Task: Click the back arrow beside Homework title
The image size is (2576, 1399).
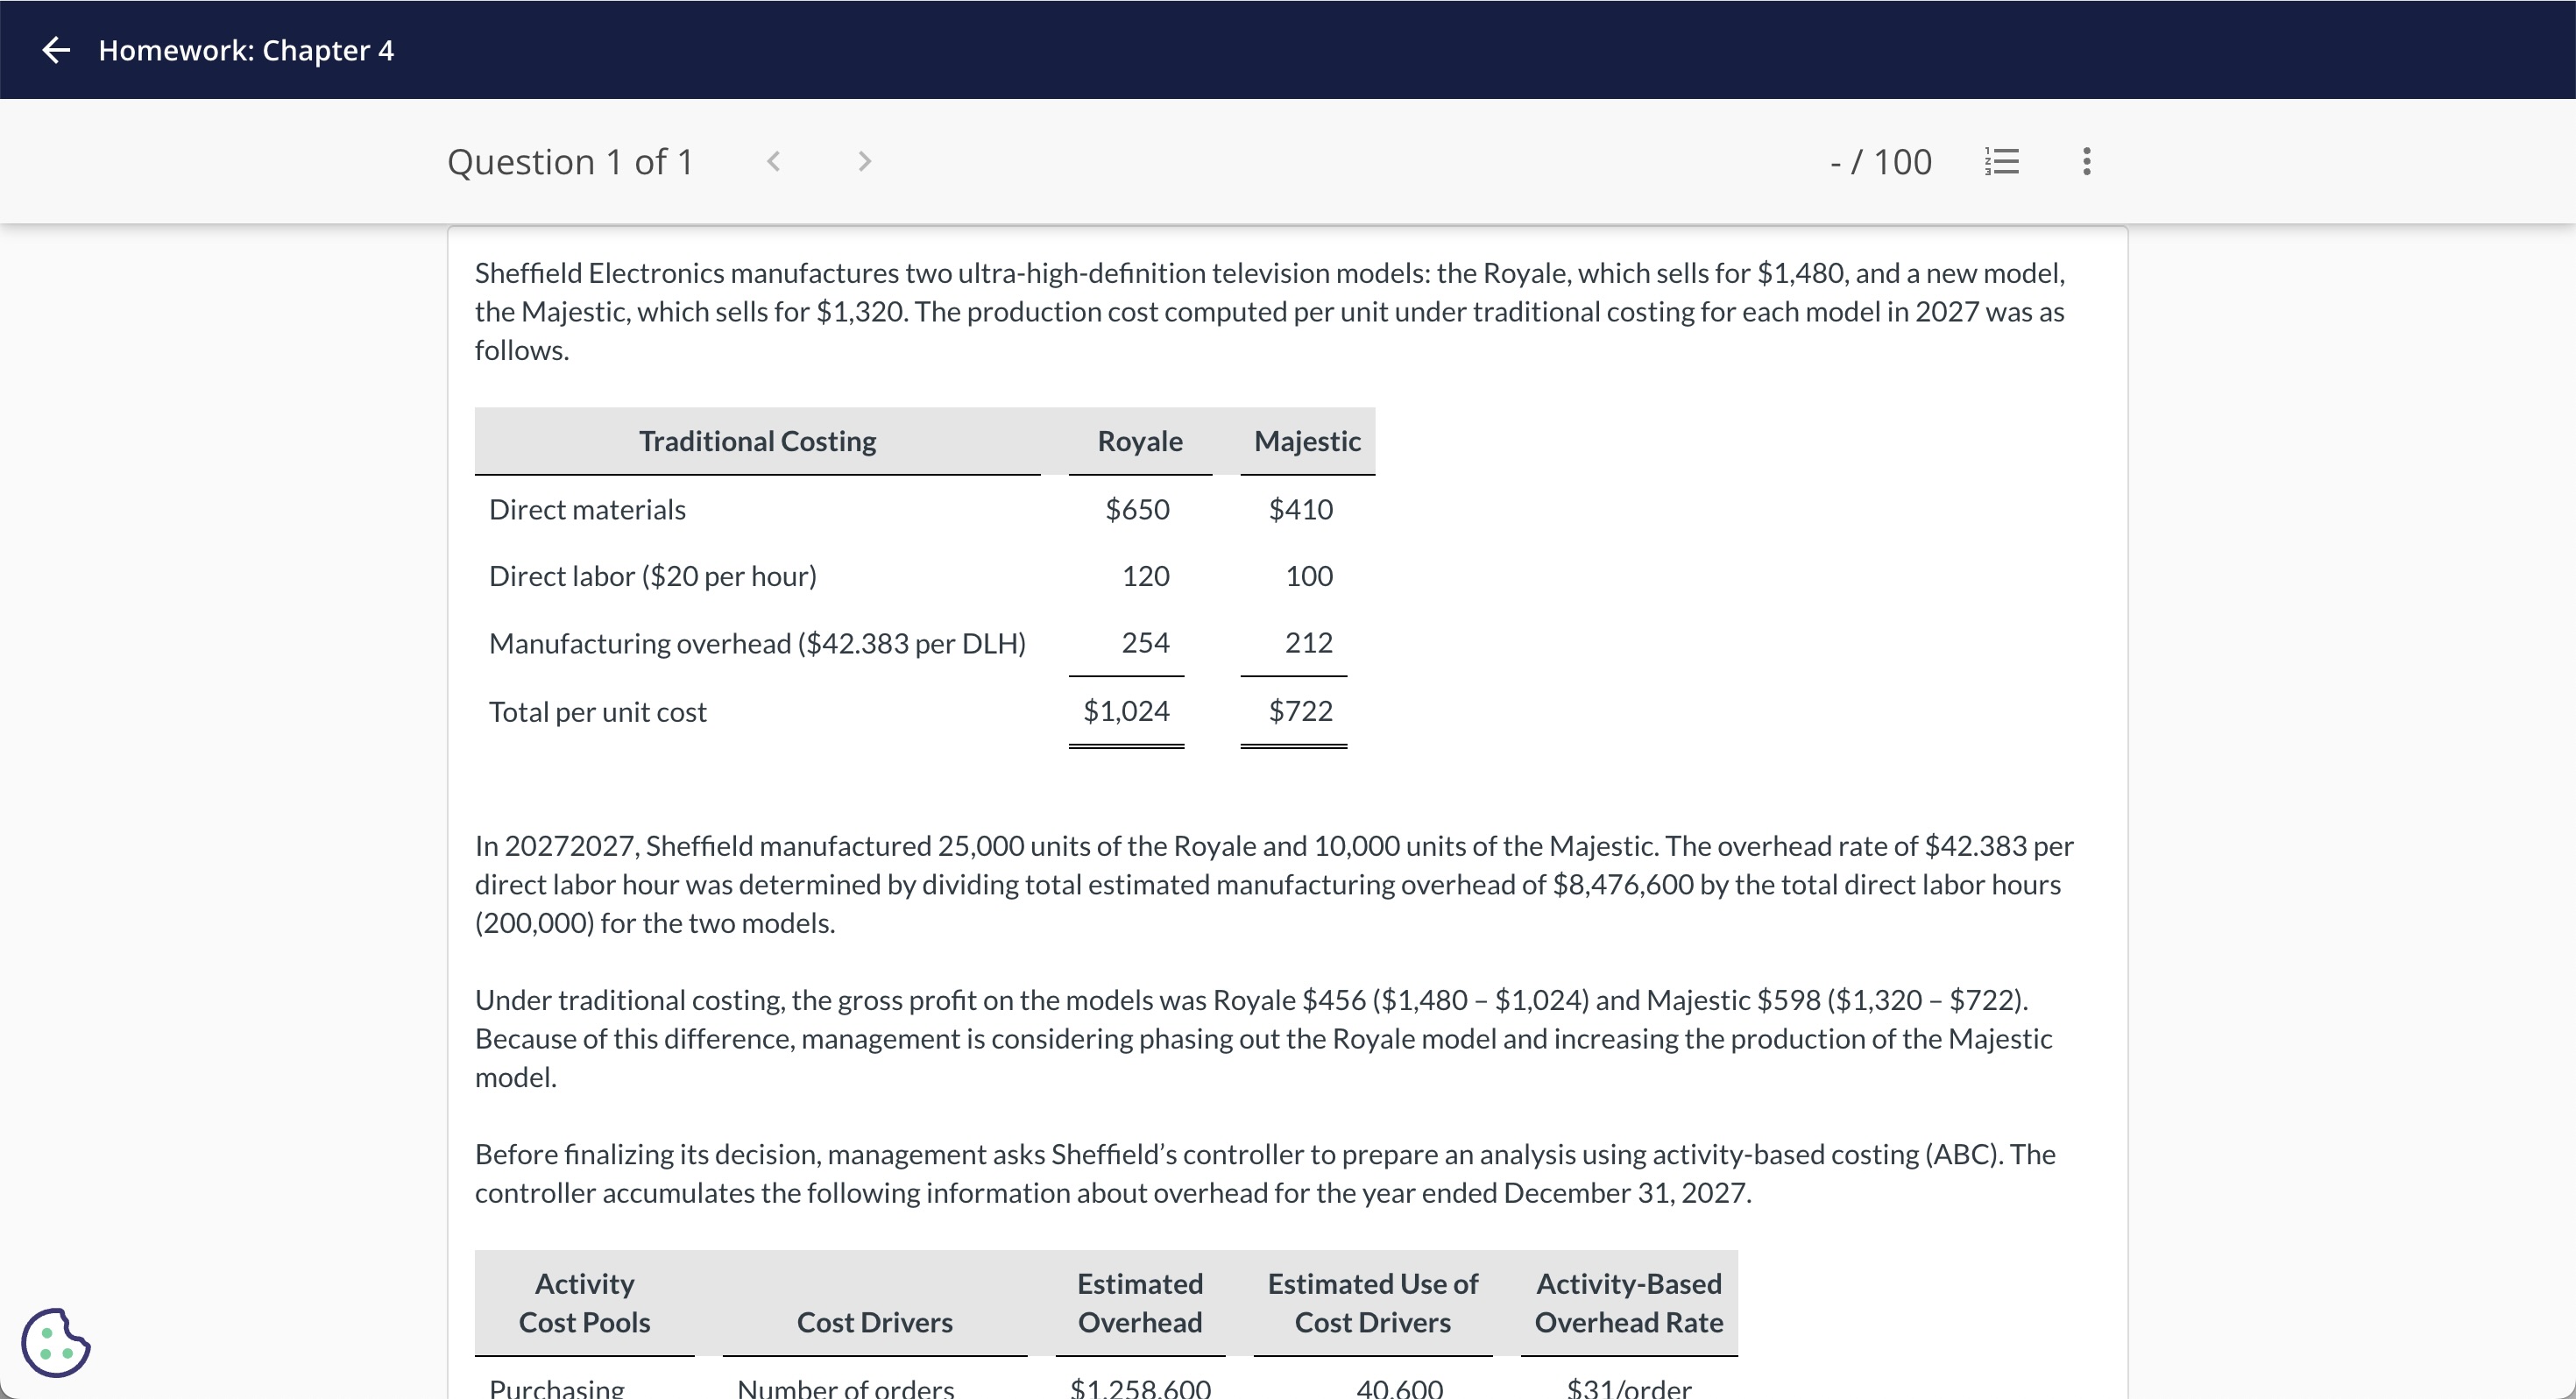Action: tap(56, 50)
